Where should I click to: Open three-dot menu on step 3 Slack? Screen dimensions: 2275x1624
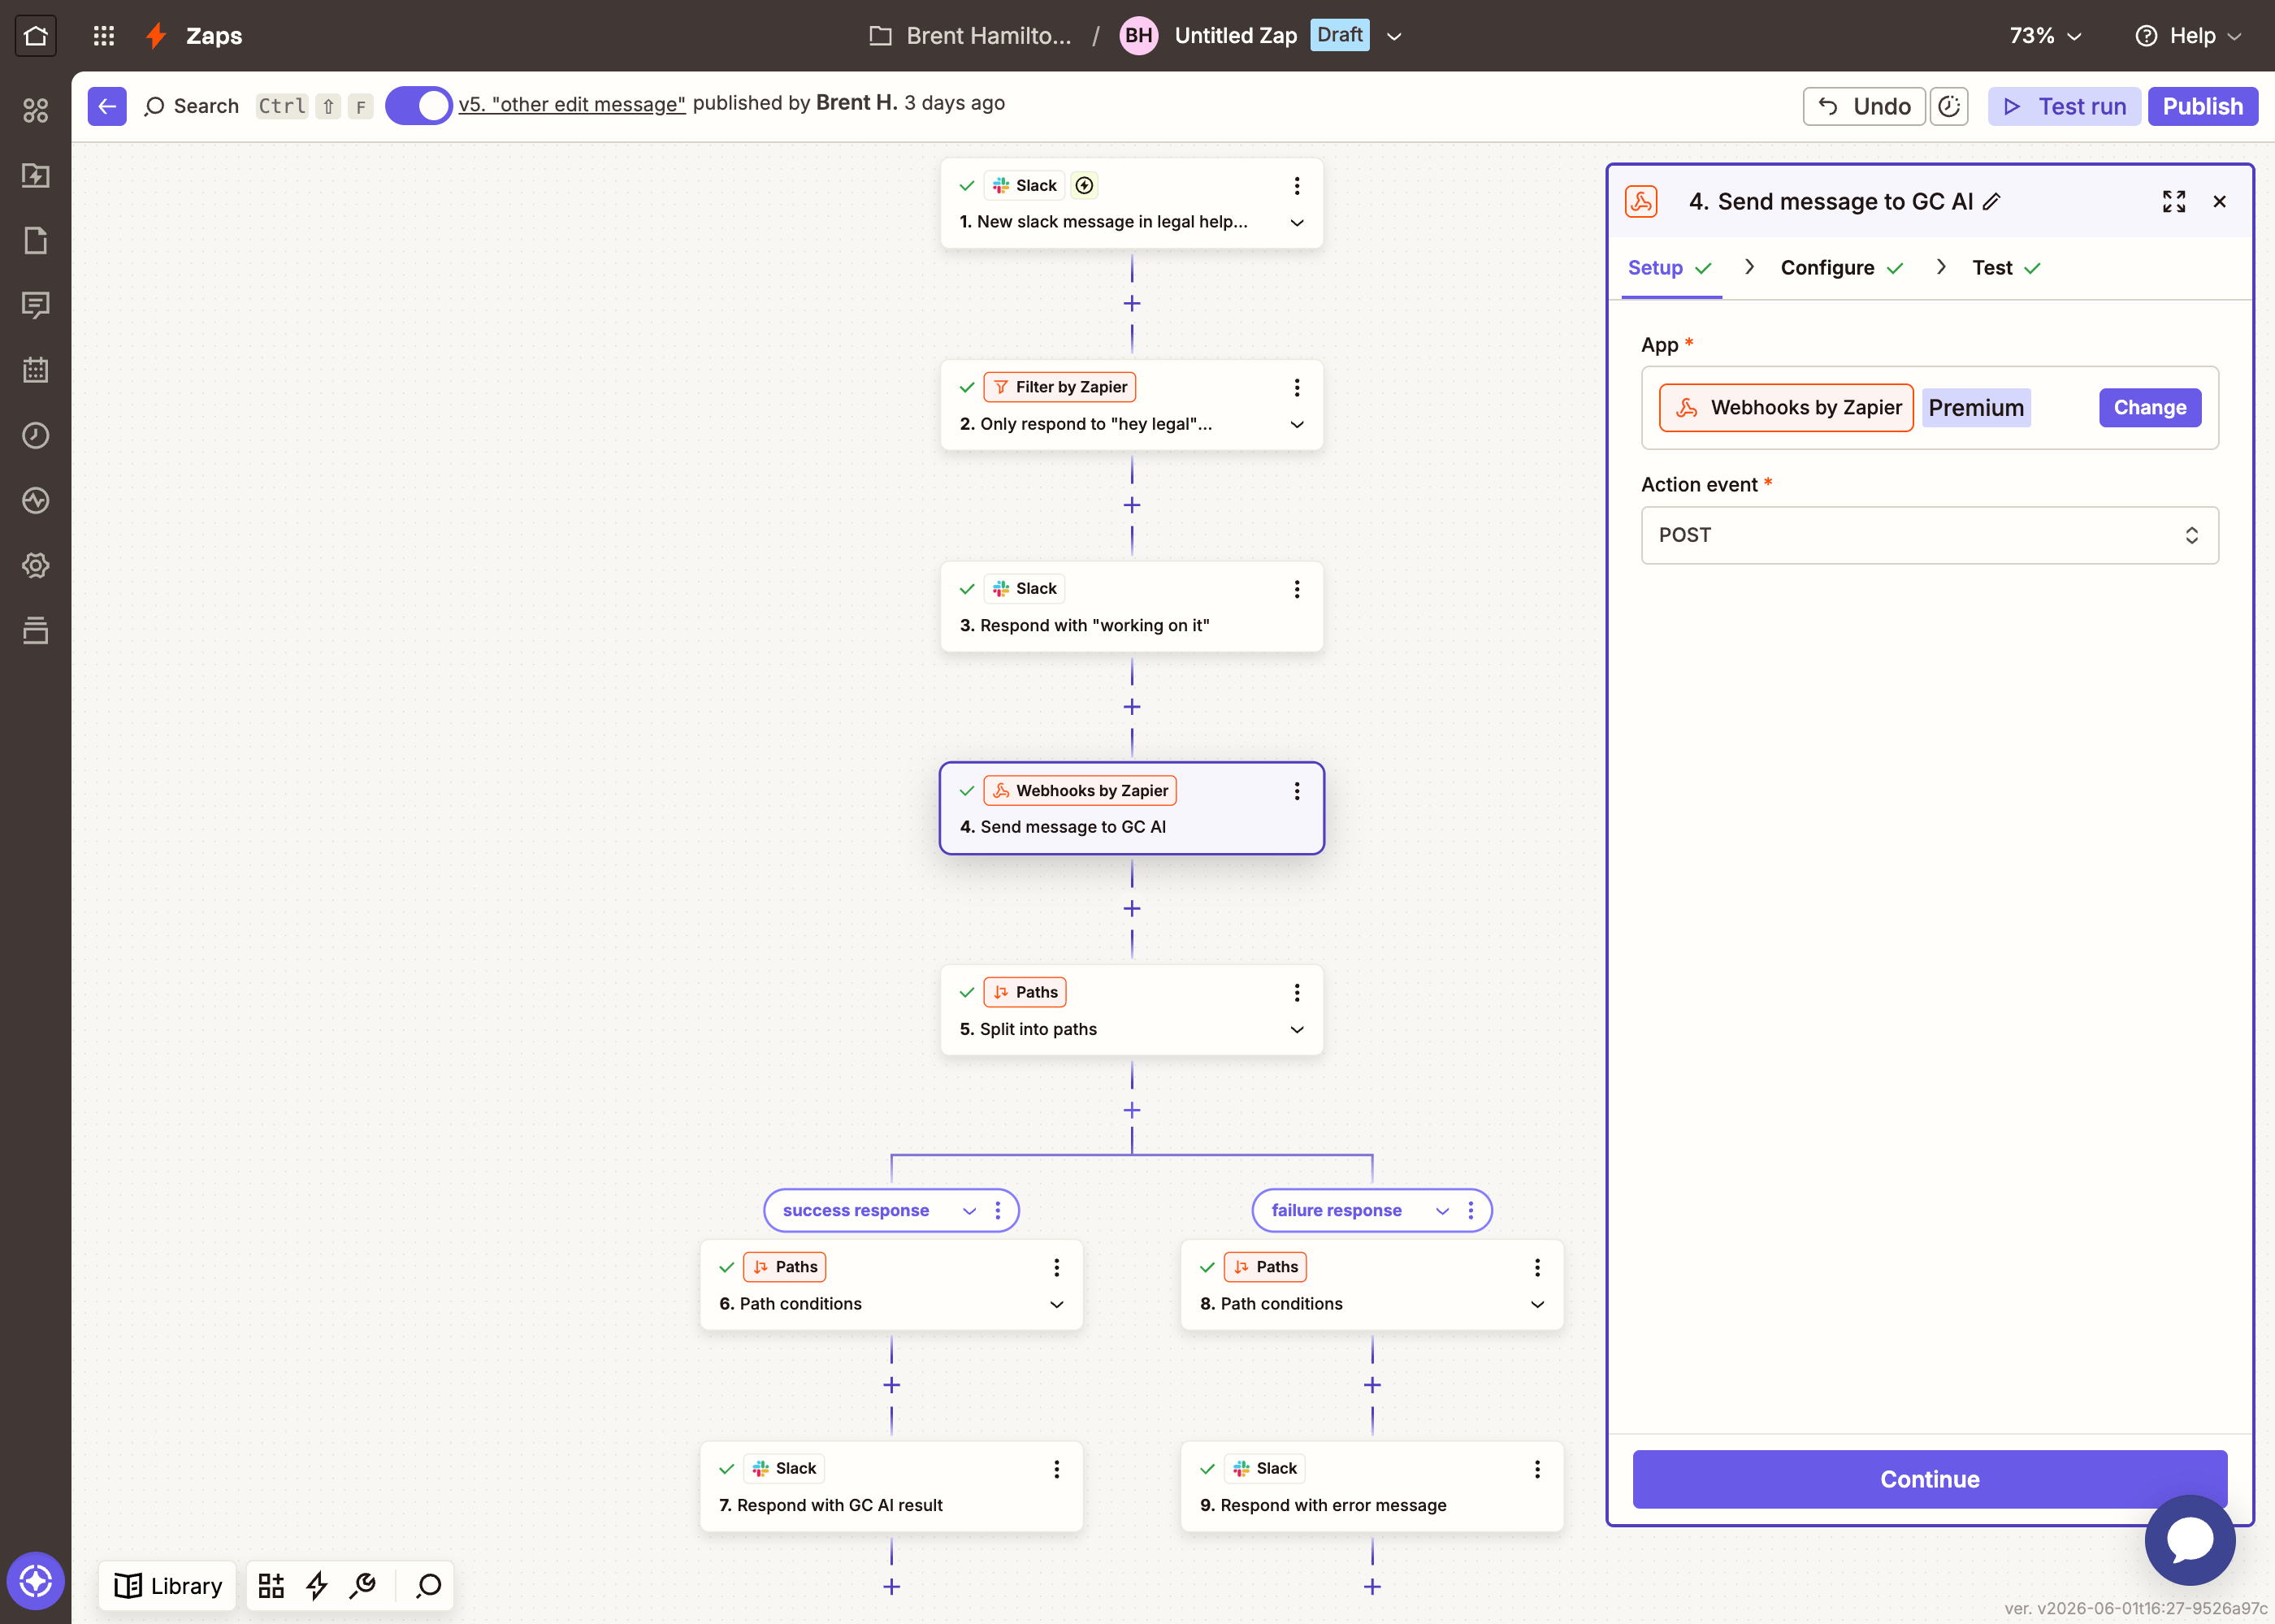coord(1297,589)
